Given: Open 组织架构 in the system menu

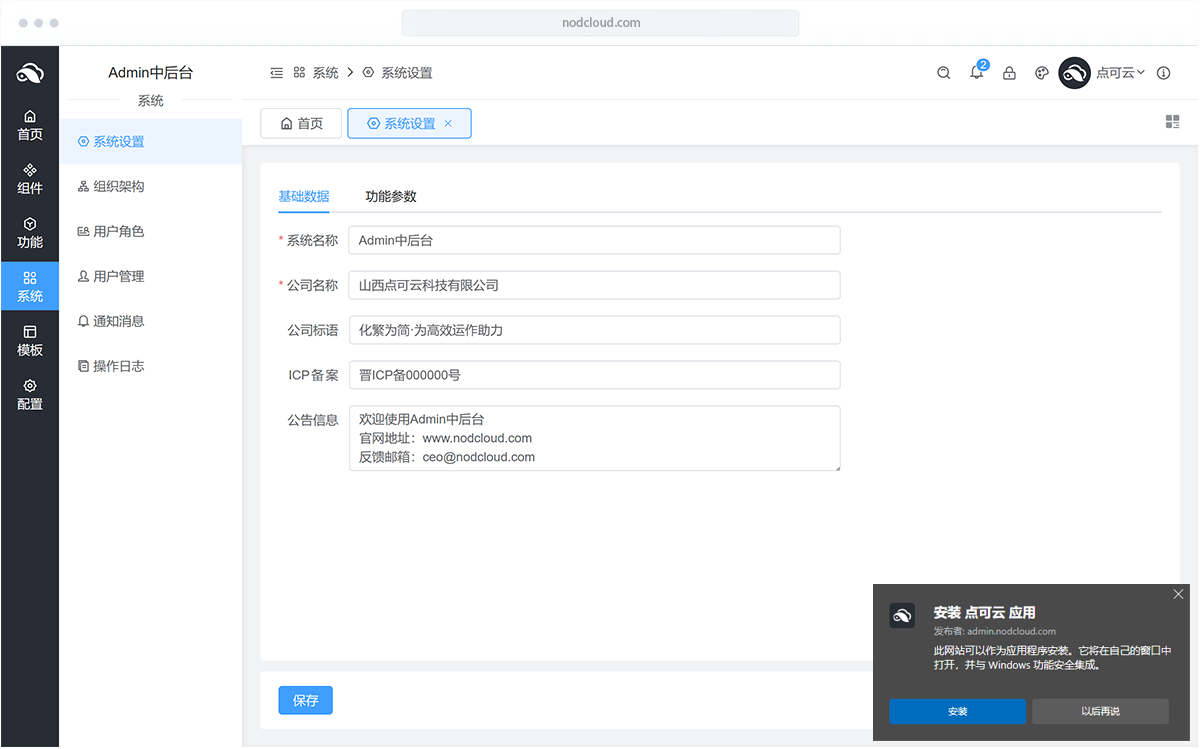Looking at the screenshot, I should pos(118,186).
